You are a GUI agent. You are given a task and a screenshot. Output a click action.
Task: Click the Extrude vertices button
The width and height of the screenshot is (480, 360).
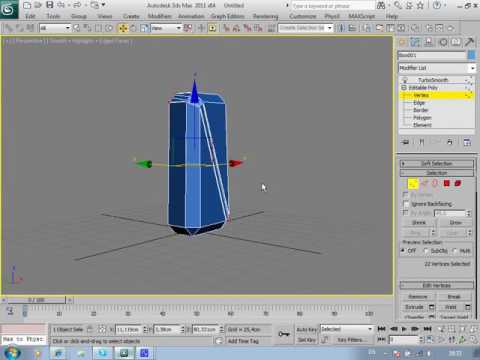414,307
